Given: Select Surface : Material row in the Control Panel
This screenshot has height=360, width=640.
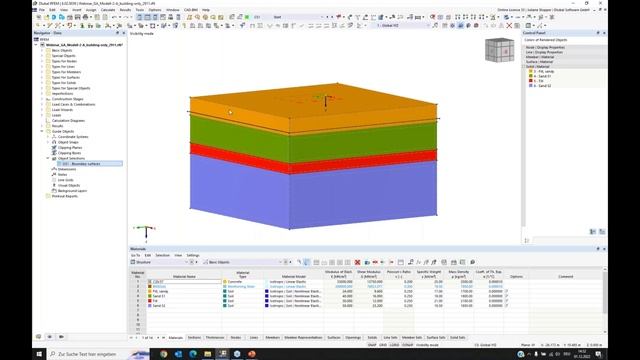Looking at the screenshot, I should point(564,62).
